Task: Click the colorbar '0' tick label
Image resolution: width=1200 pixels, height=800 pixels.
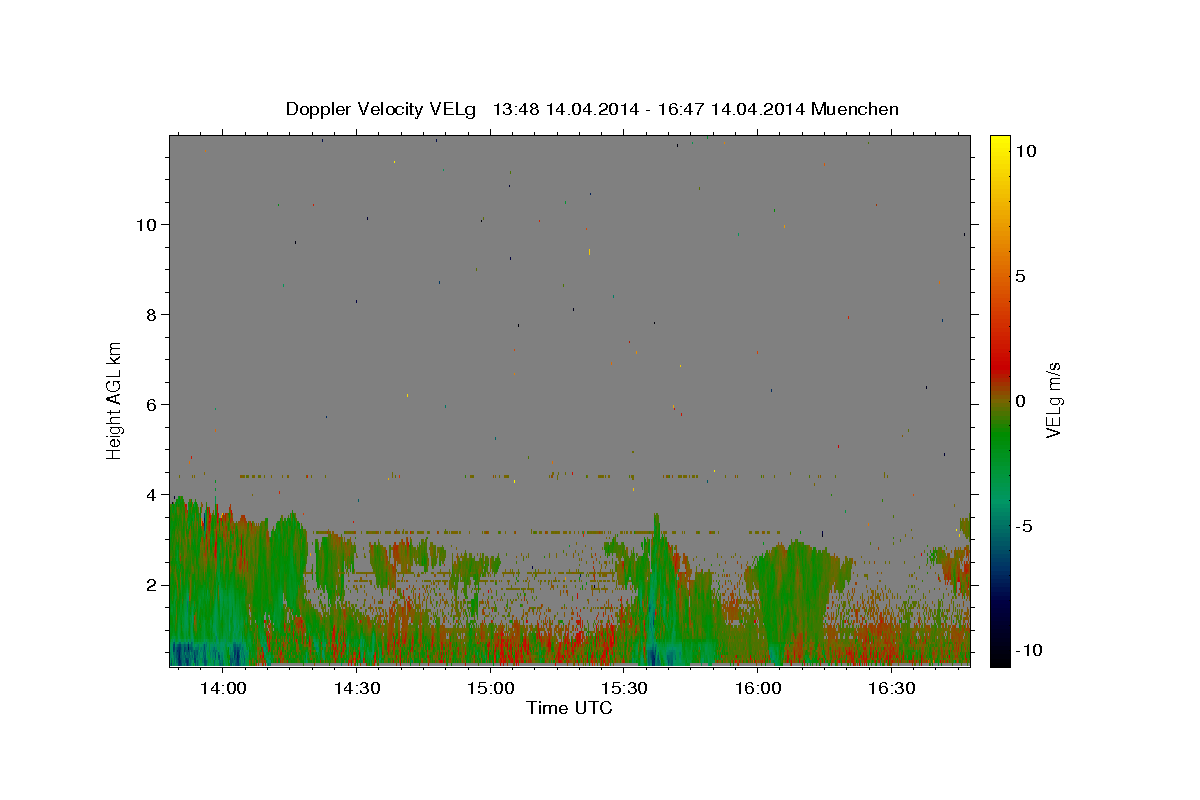Action: coord(1020,401)
